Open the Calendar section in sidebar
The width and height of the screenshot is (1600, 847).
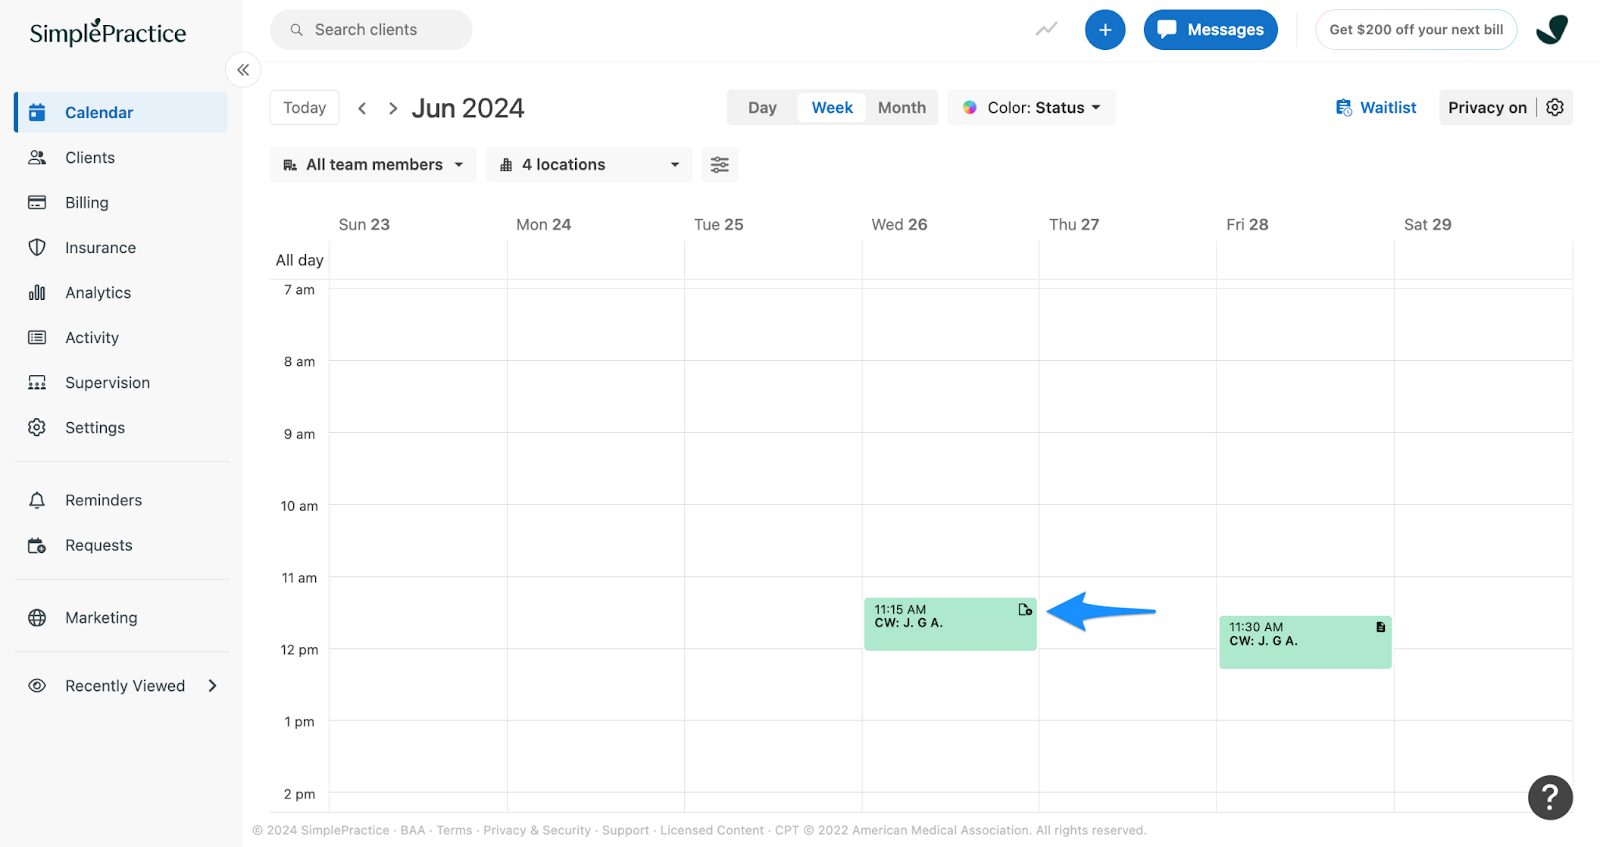pos(121,112)
